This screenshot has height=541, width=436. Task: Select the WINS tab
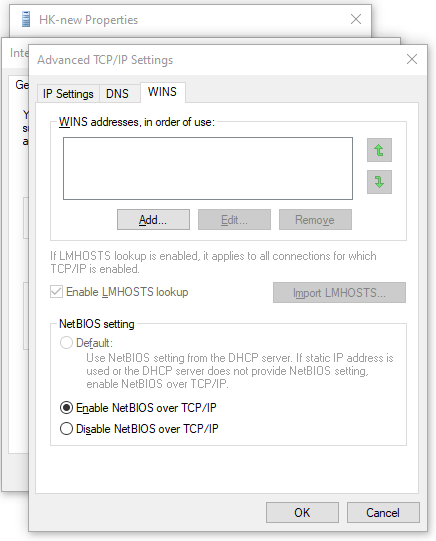tap(162, 92)
